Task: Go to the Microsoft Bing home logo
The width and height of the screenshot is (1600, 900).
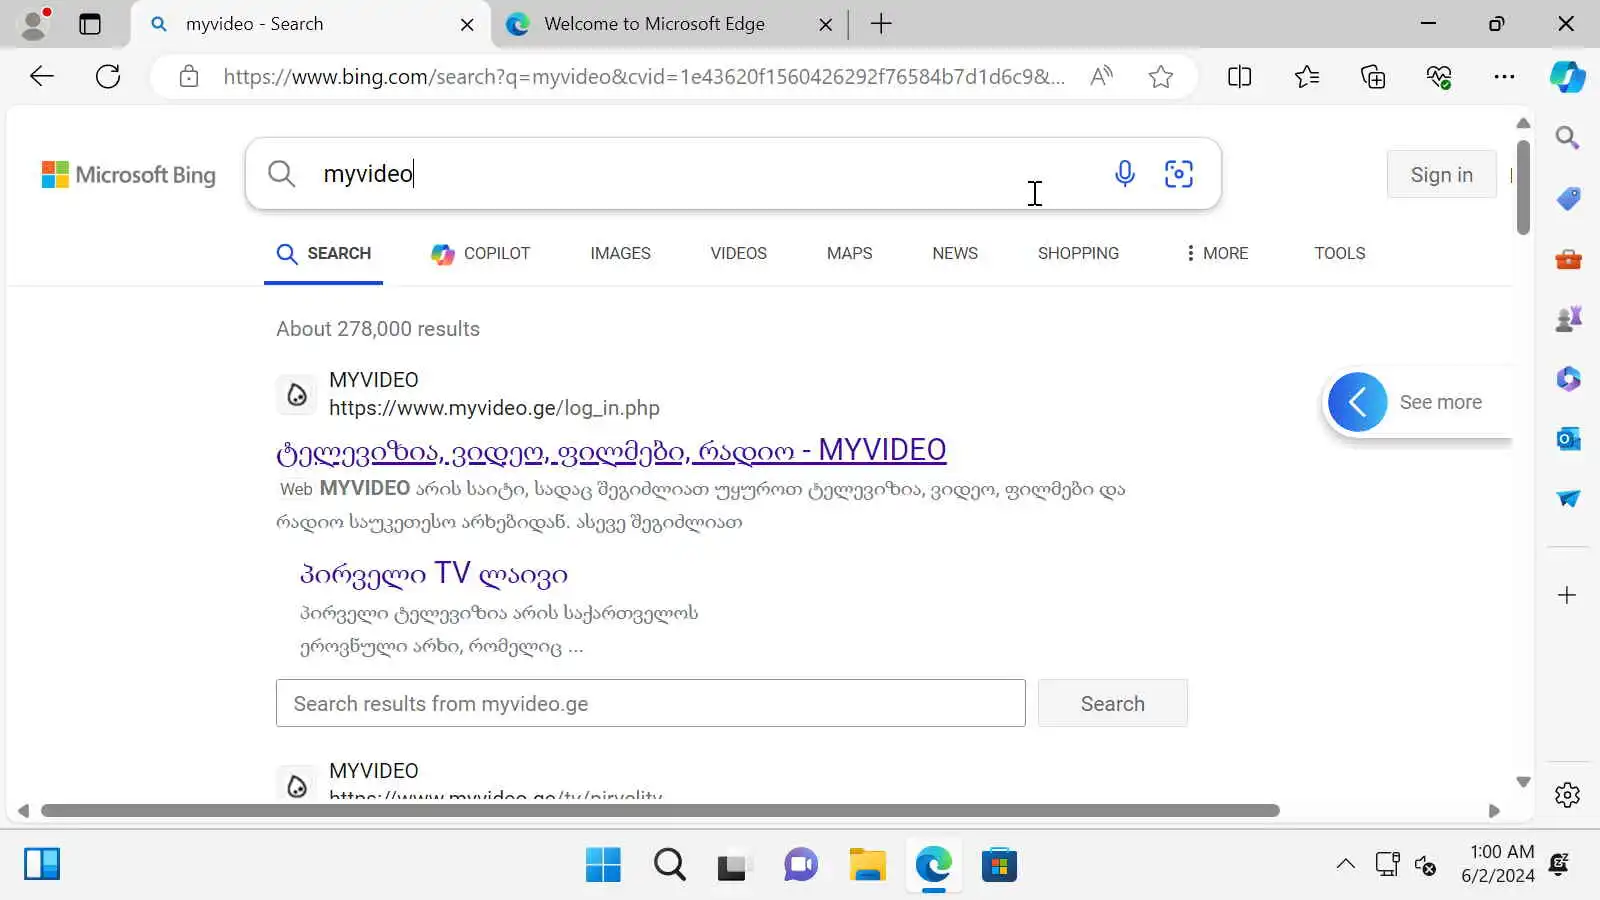Action: point(128,175)
